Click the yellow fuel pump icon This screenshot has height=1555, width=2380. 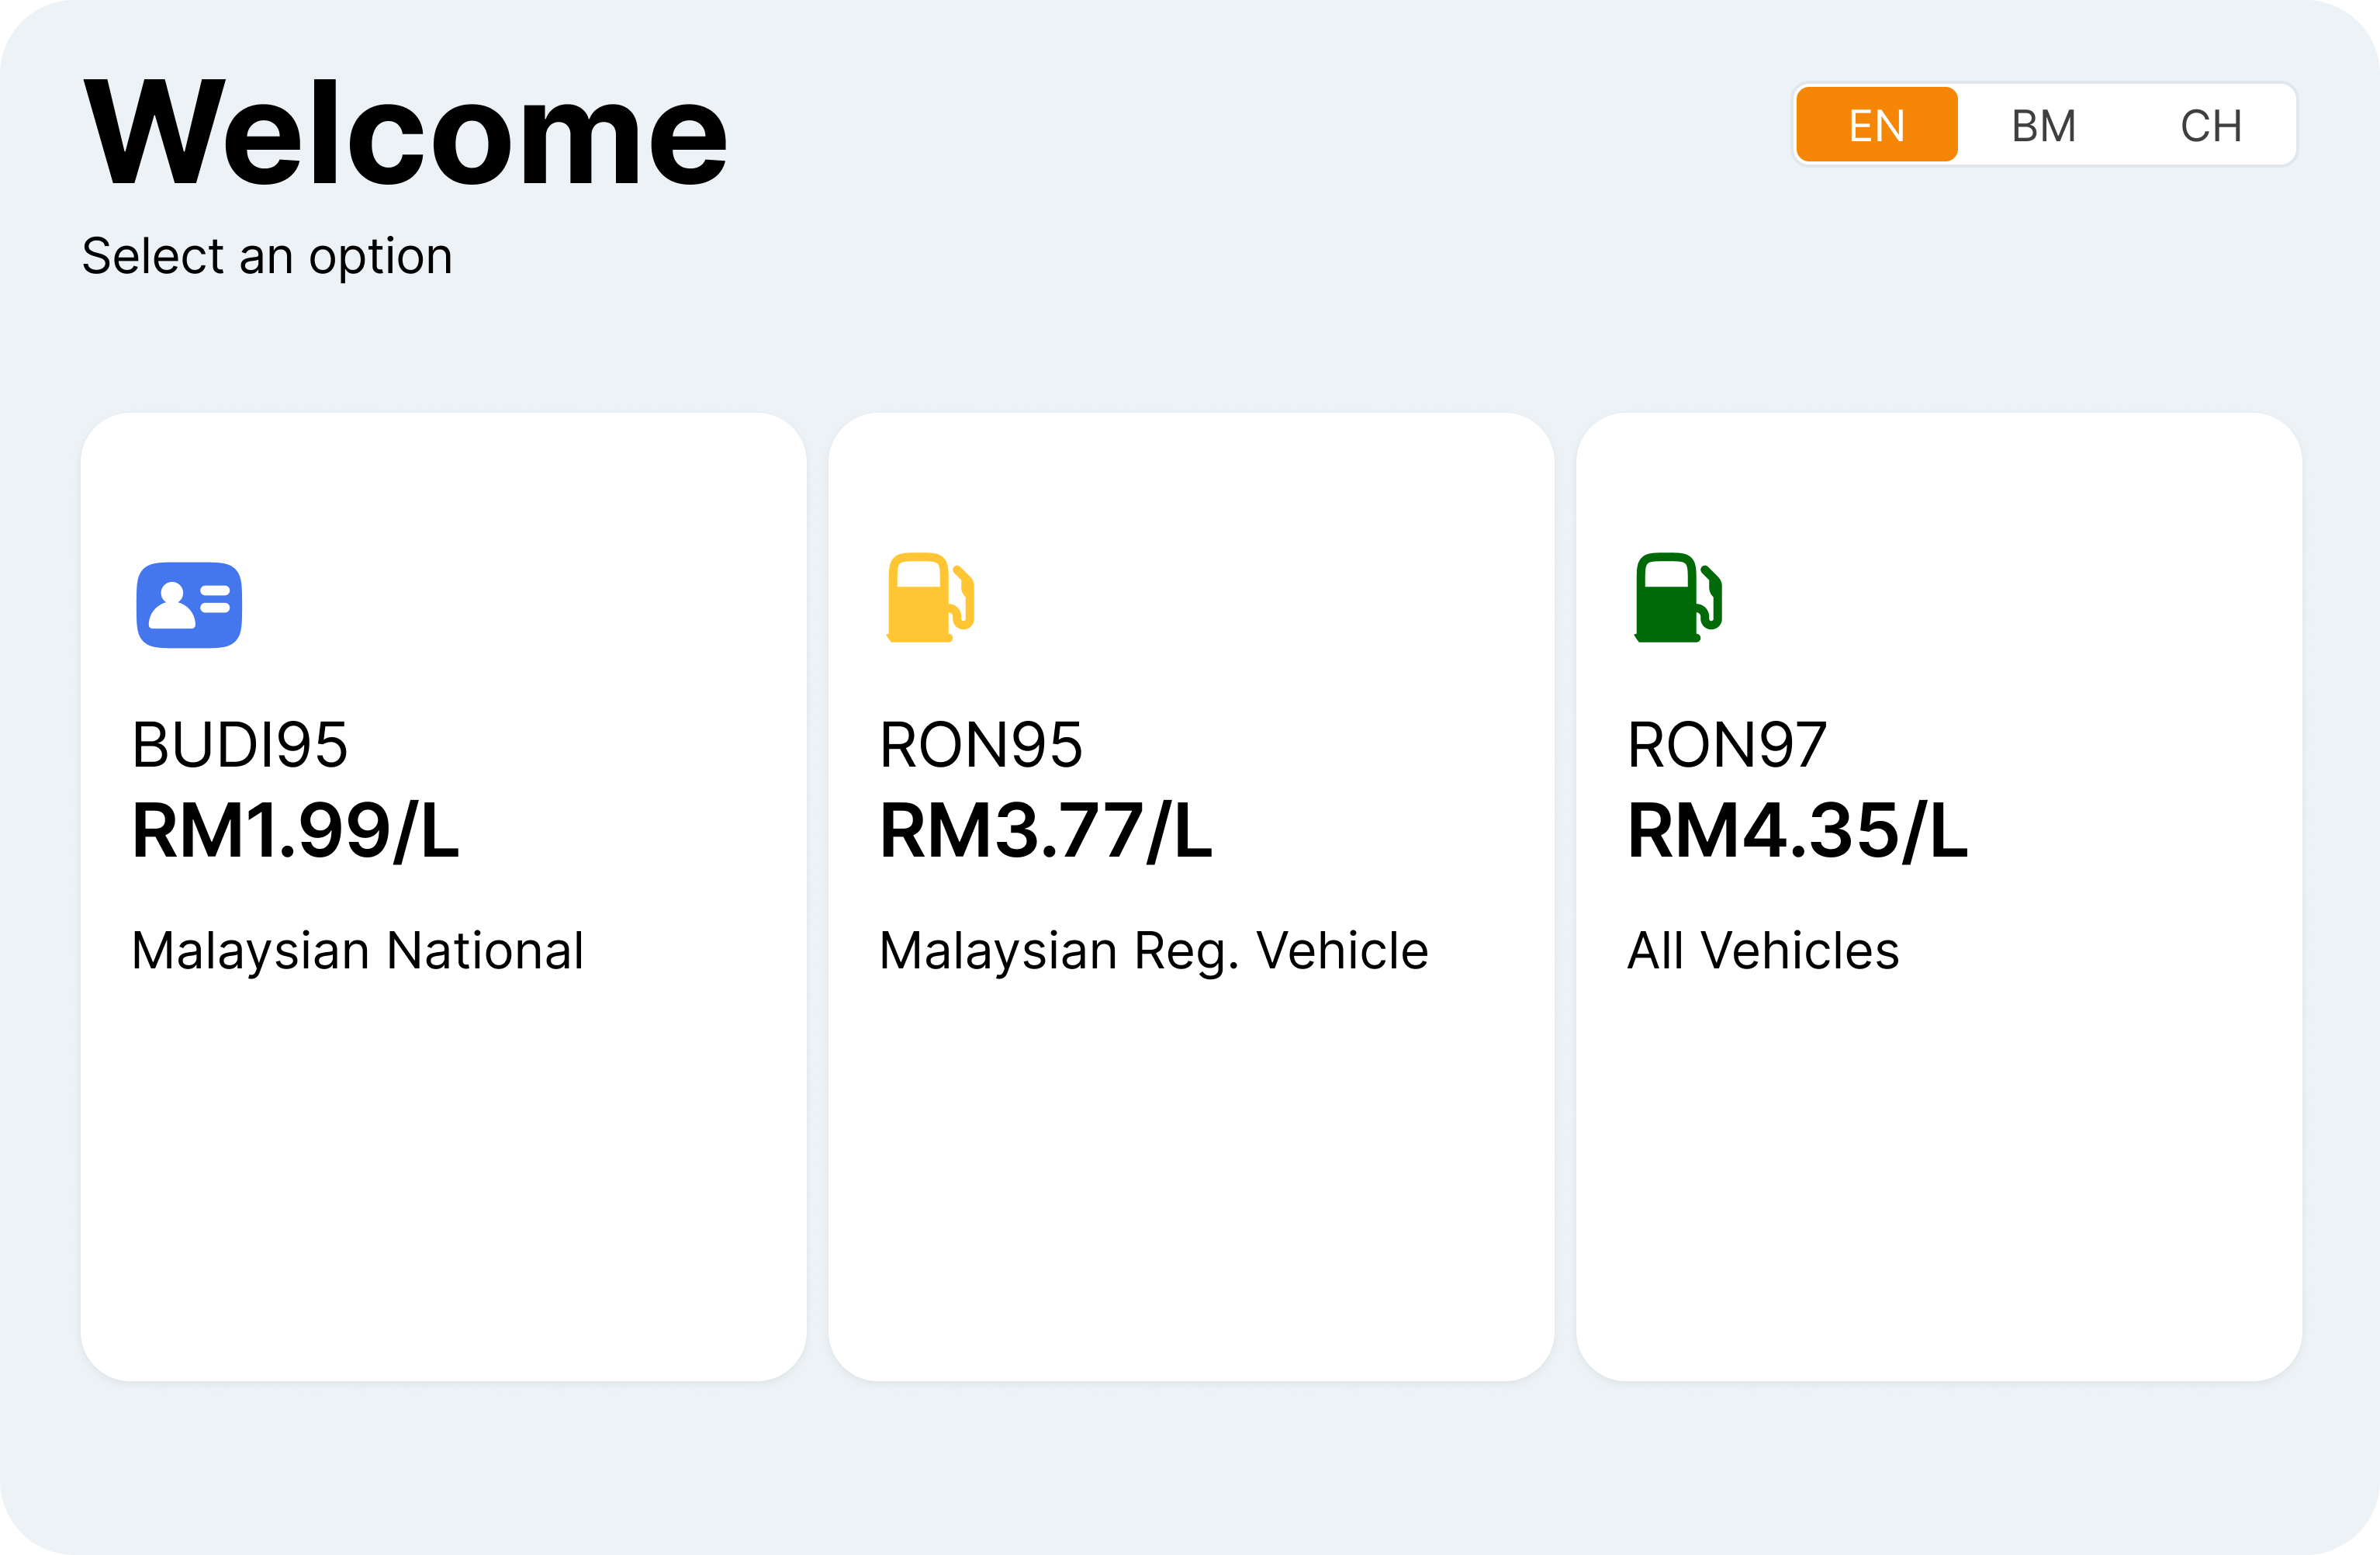click(930, 597)
